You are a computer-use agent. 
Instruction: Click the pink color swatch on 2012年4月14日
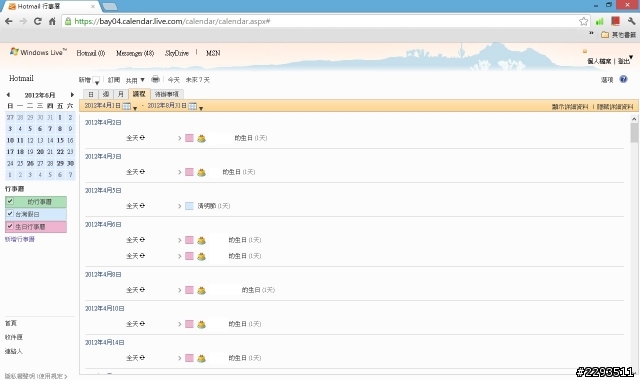click(x=189, y=358)
